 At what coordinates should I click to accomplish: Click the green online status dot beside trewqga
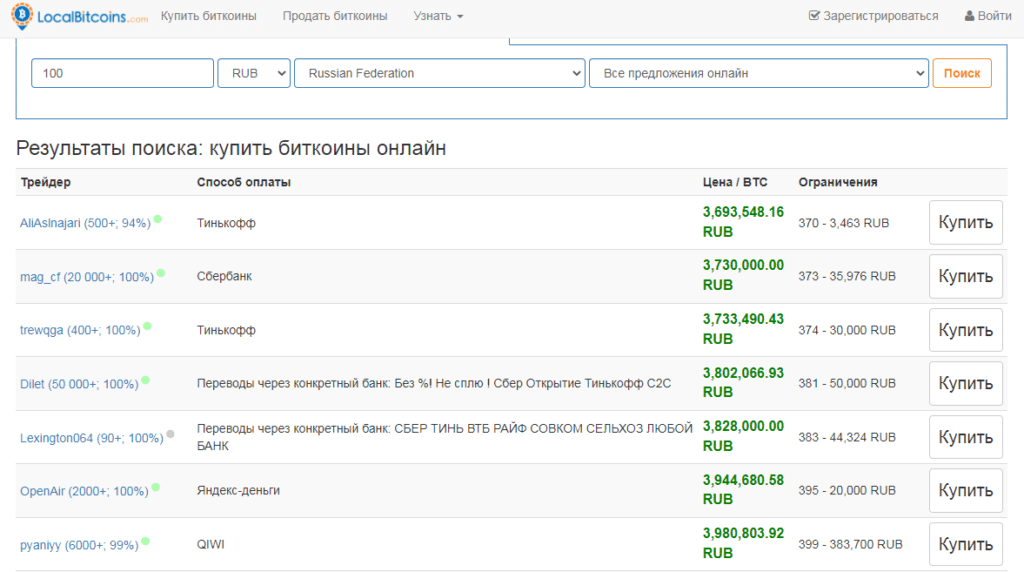pos(148,326)
